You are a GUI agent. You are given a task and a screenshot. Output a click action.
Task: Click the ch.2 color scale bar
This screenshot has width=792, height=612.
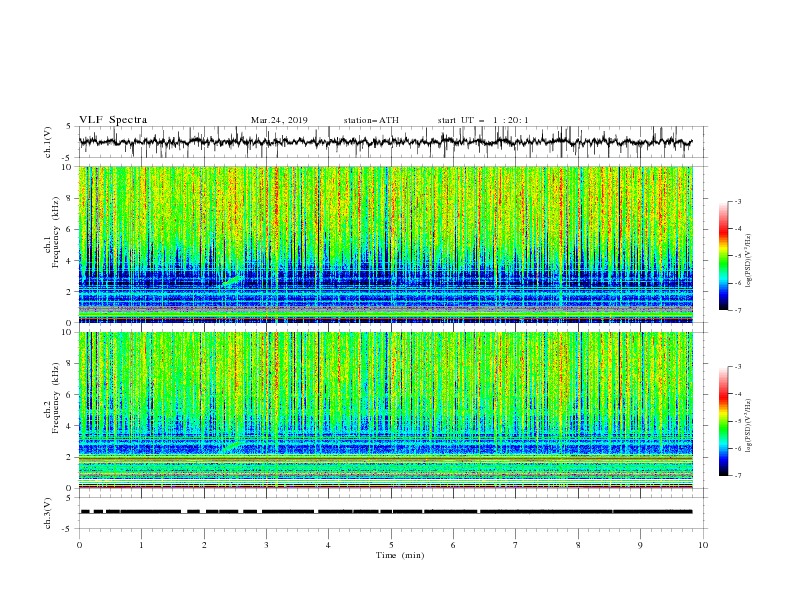[x=723, y=421]
